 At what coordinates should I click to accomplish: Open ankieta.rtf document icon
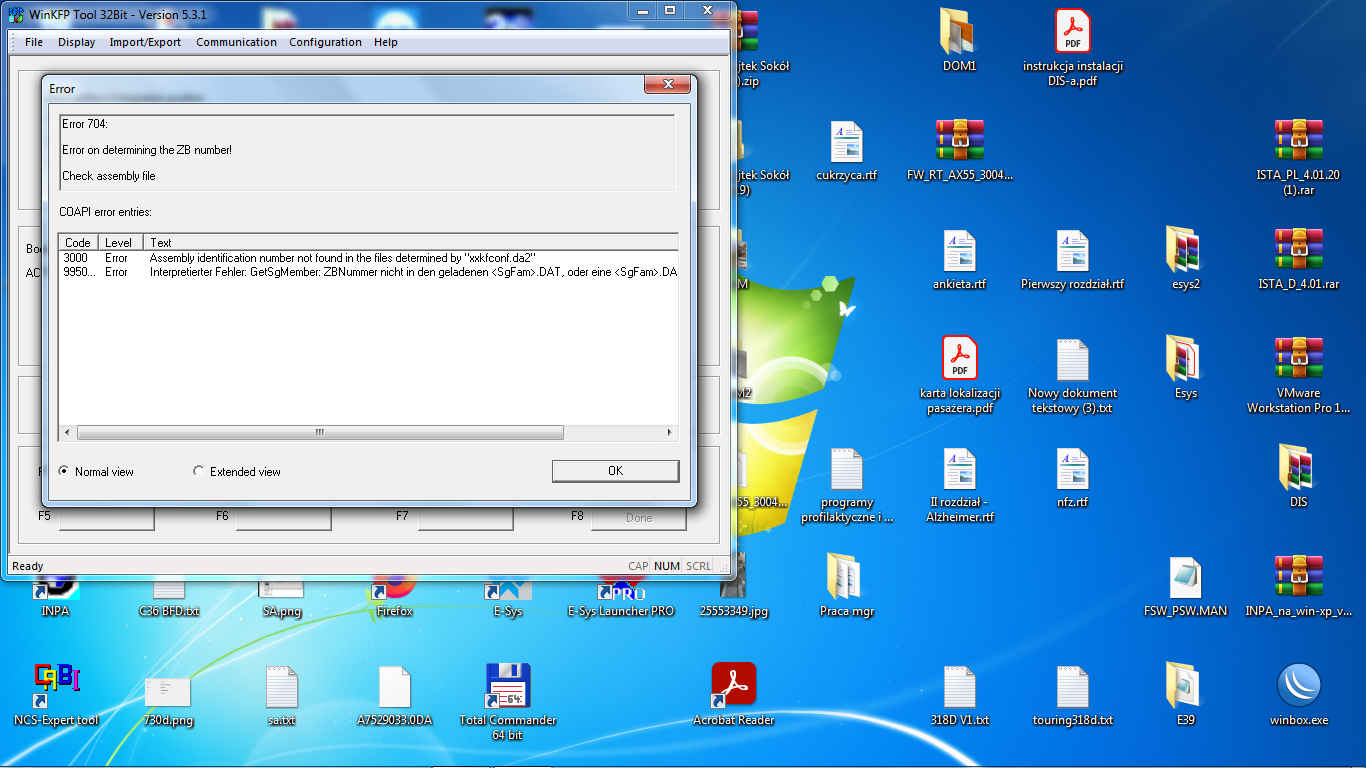point(959,251)
